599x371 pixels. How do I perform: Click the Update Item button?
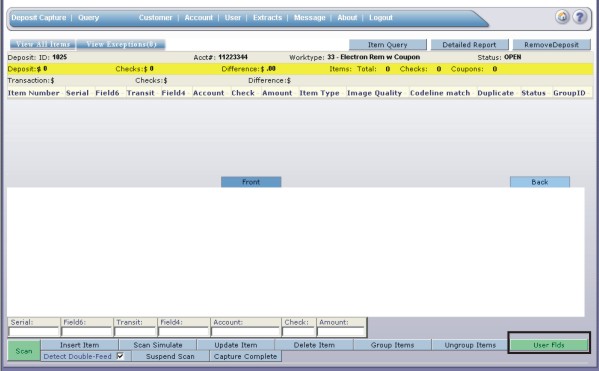pyautogui.click(x=236, y=345)
